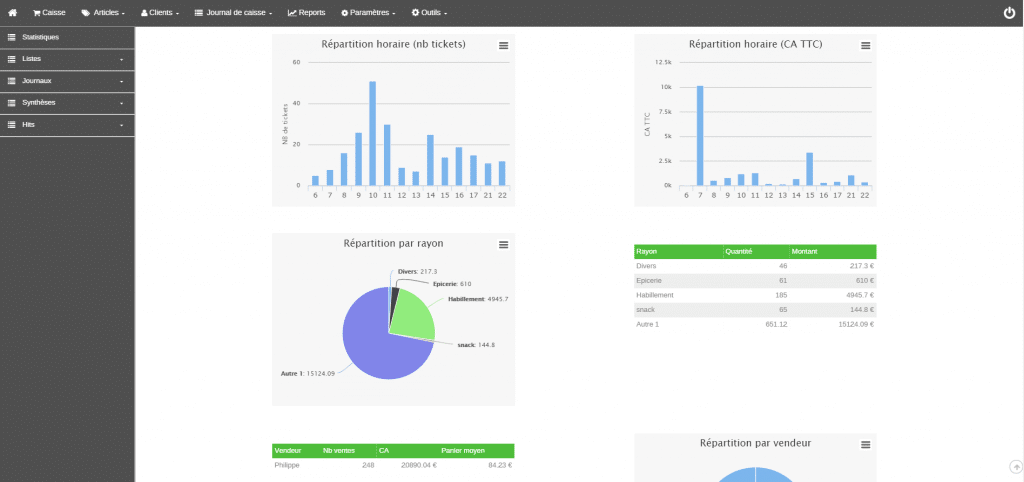Click the Divers: 217.3 pie label
1024x482 pixels.
pos(417,271)
